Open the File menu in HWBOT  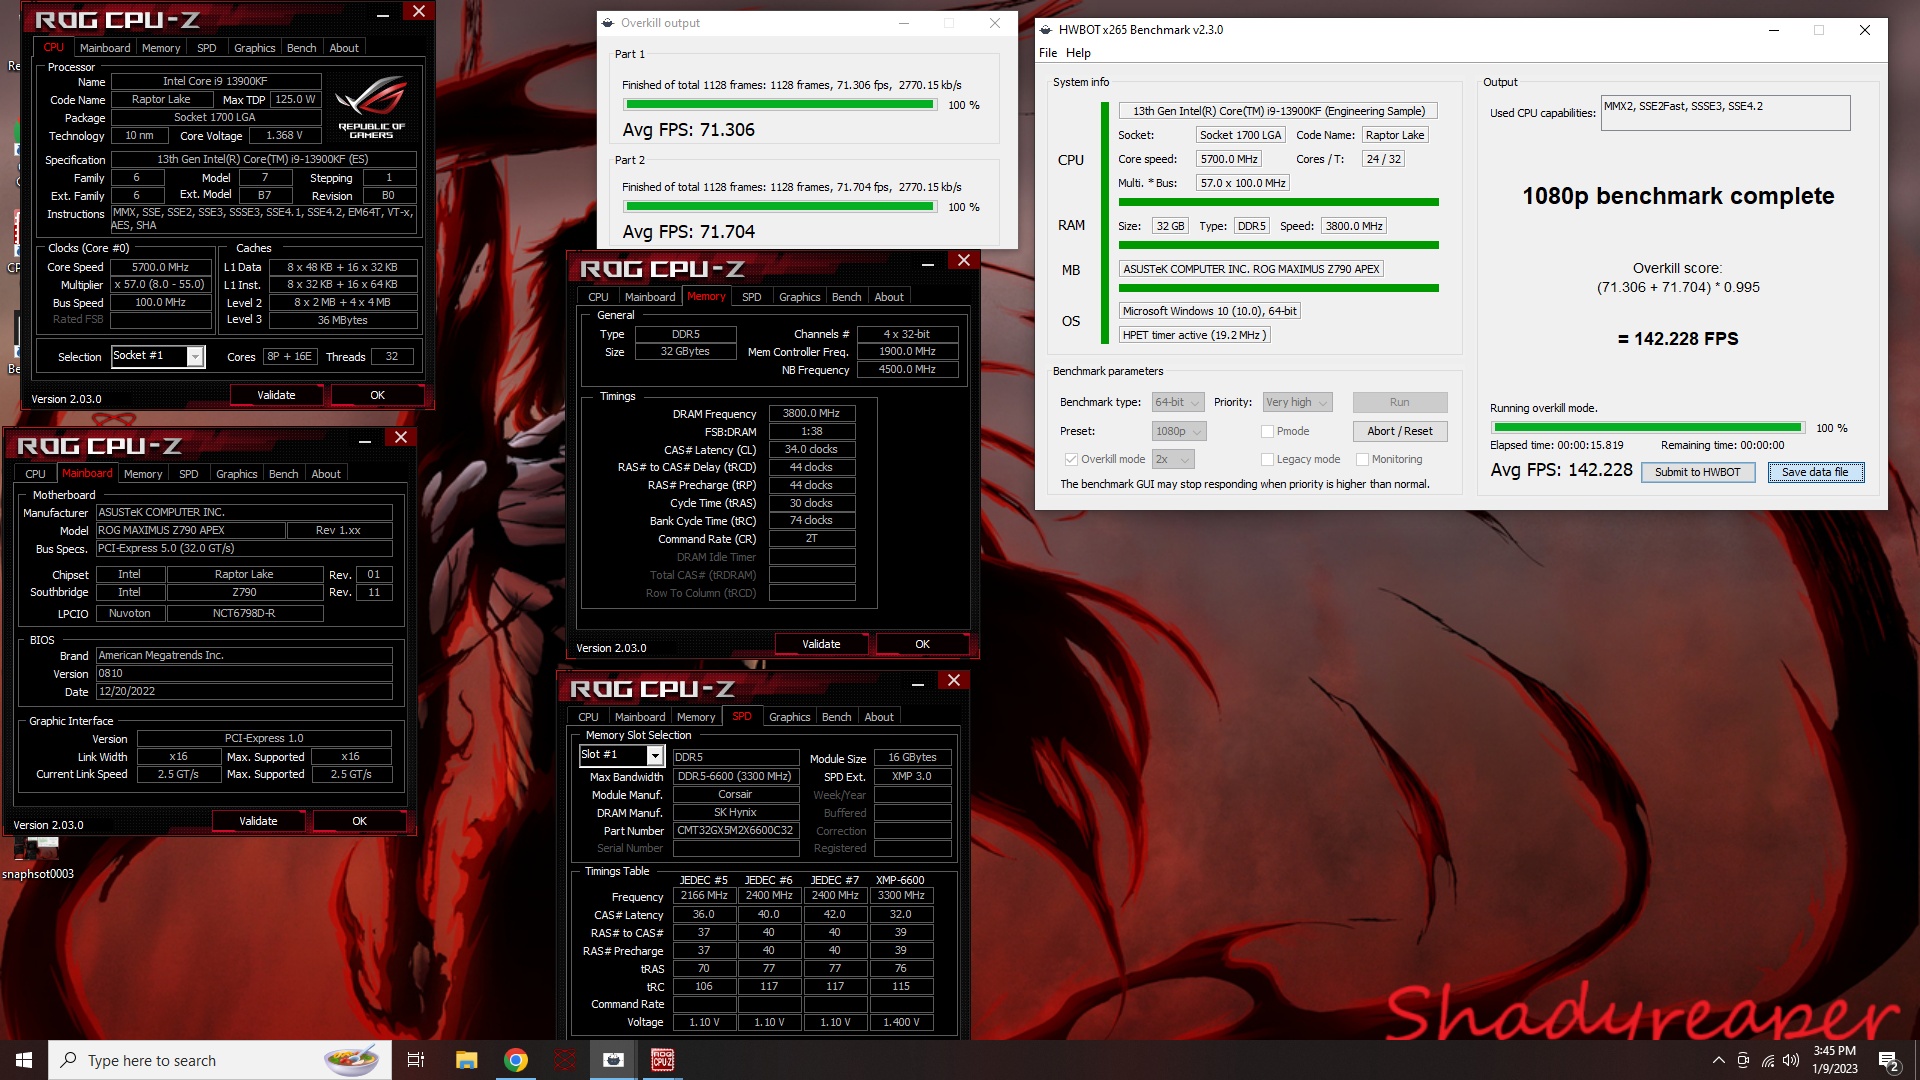pos(1048,53)
